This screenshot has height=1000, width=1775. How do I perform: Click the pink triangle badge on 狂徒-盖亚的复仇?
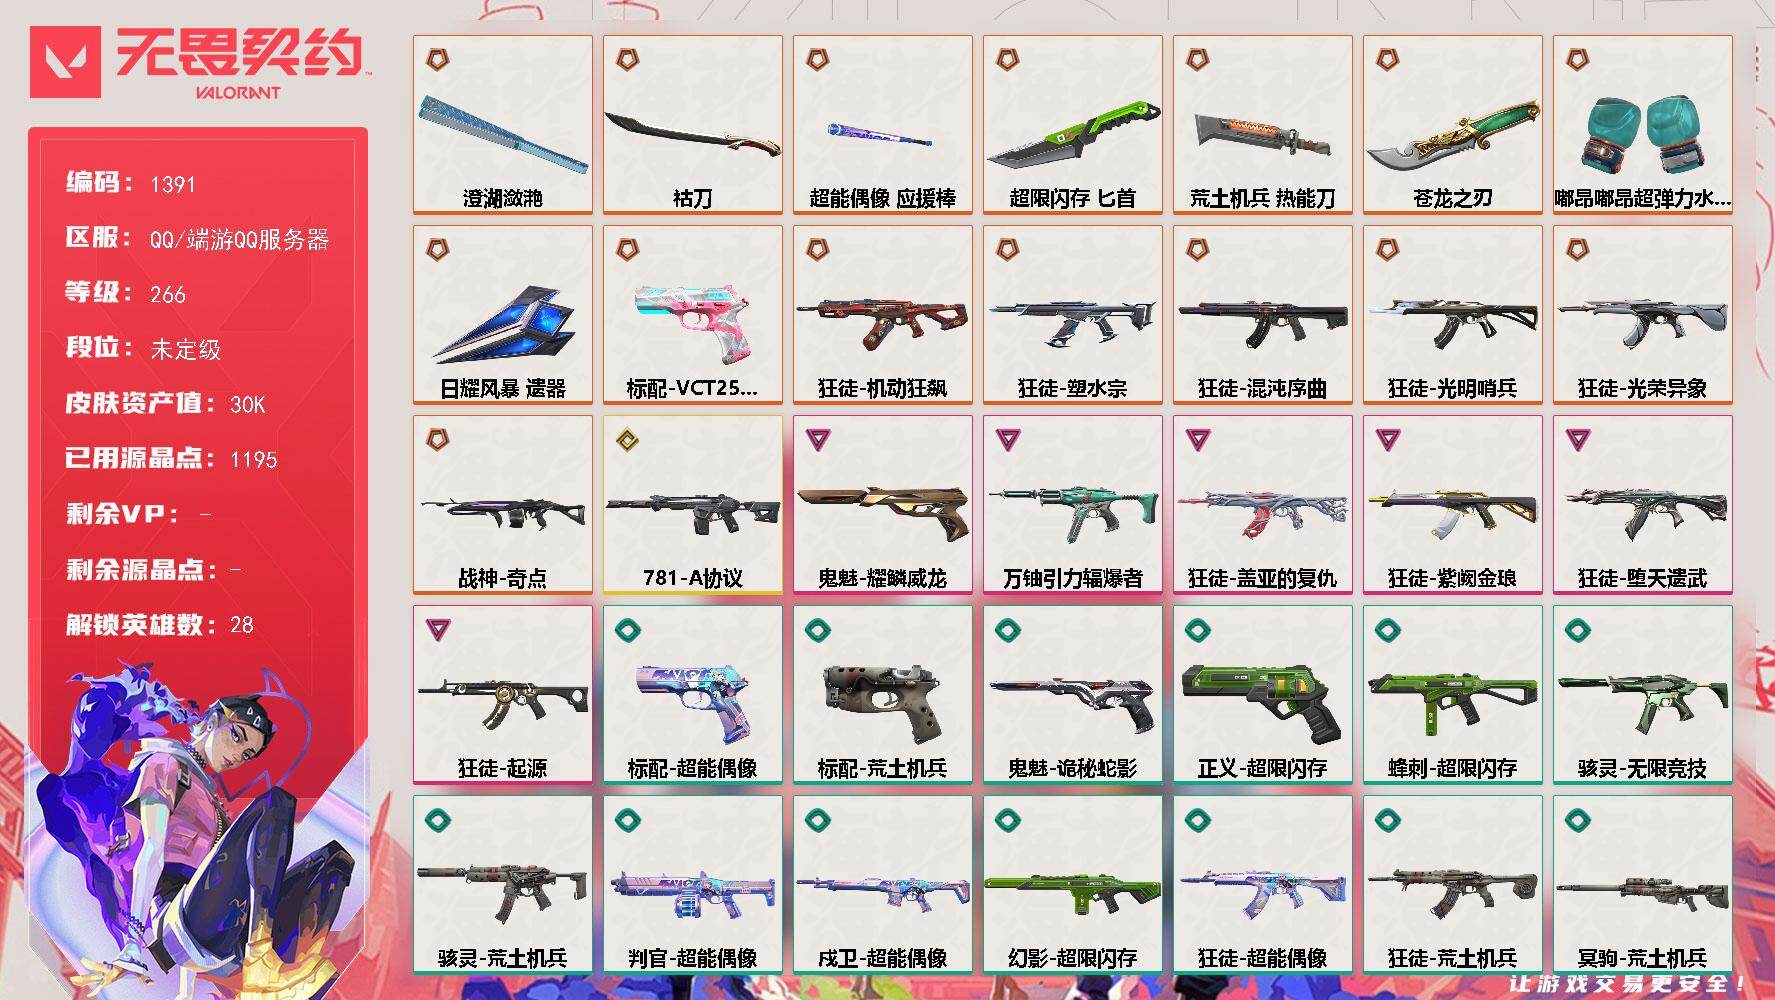point(1197,439)
